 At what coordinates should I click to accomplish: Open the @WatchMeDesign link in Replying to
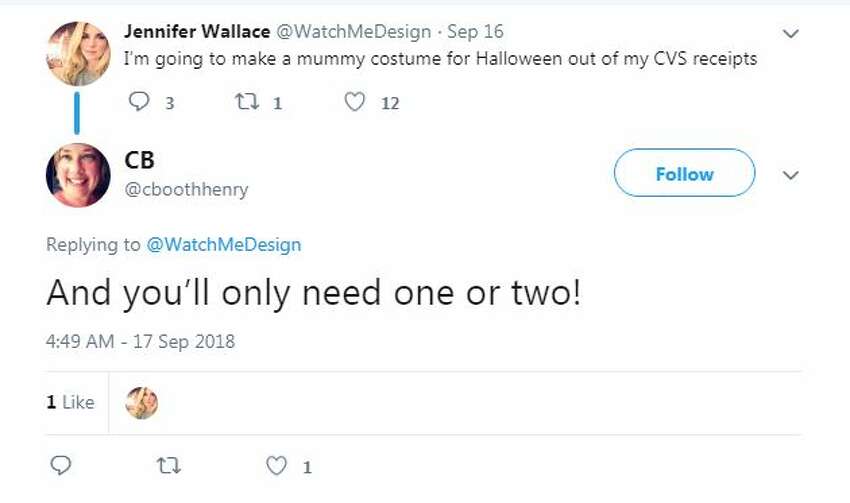click(223, 244)
